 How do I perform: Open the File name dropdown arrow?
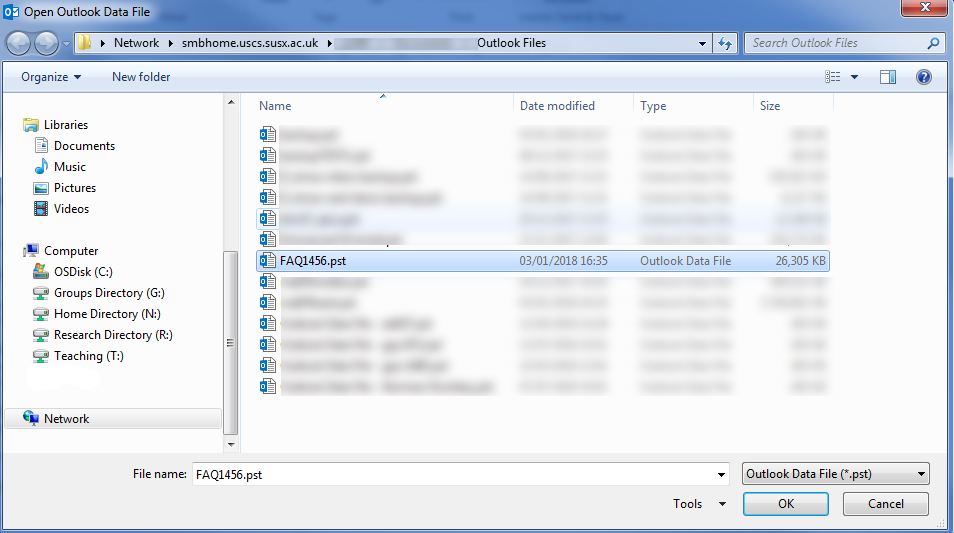click(x=721, y=474)
